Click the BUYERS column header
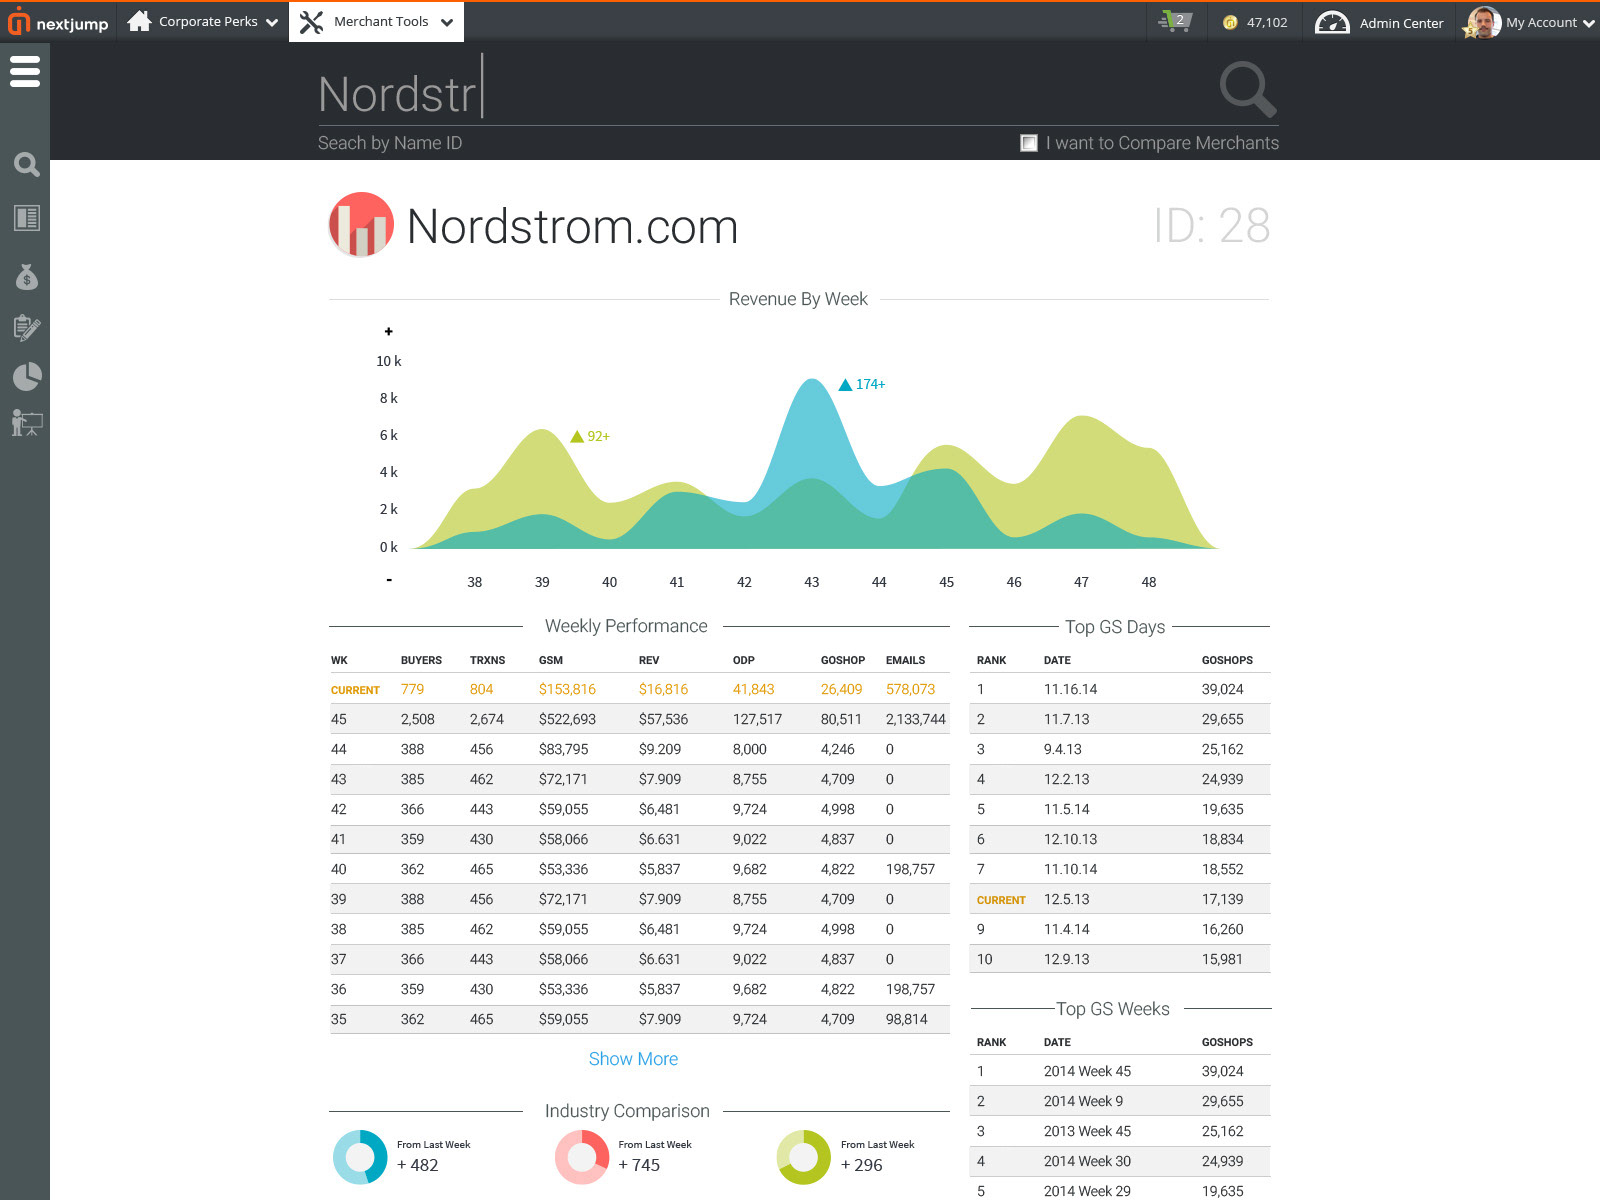 pos(421,660)
